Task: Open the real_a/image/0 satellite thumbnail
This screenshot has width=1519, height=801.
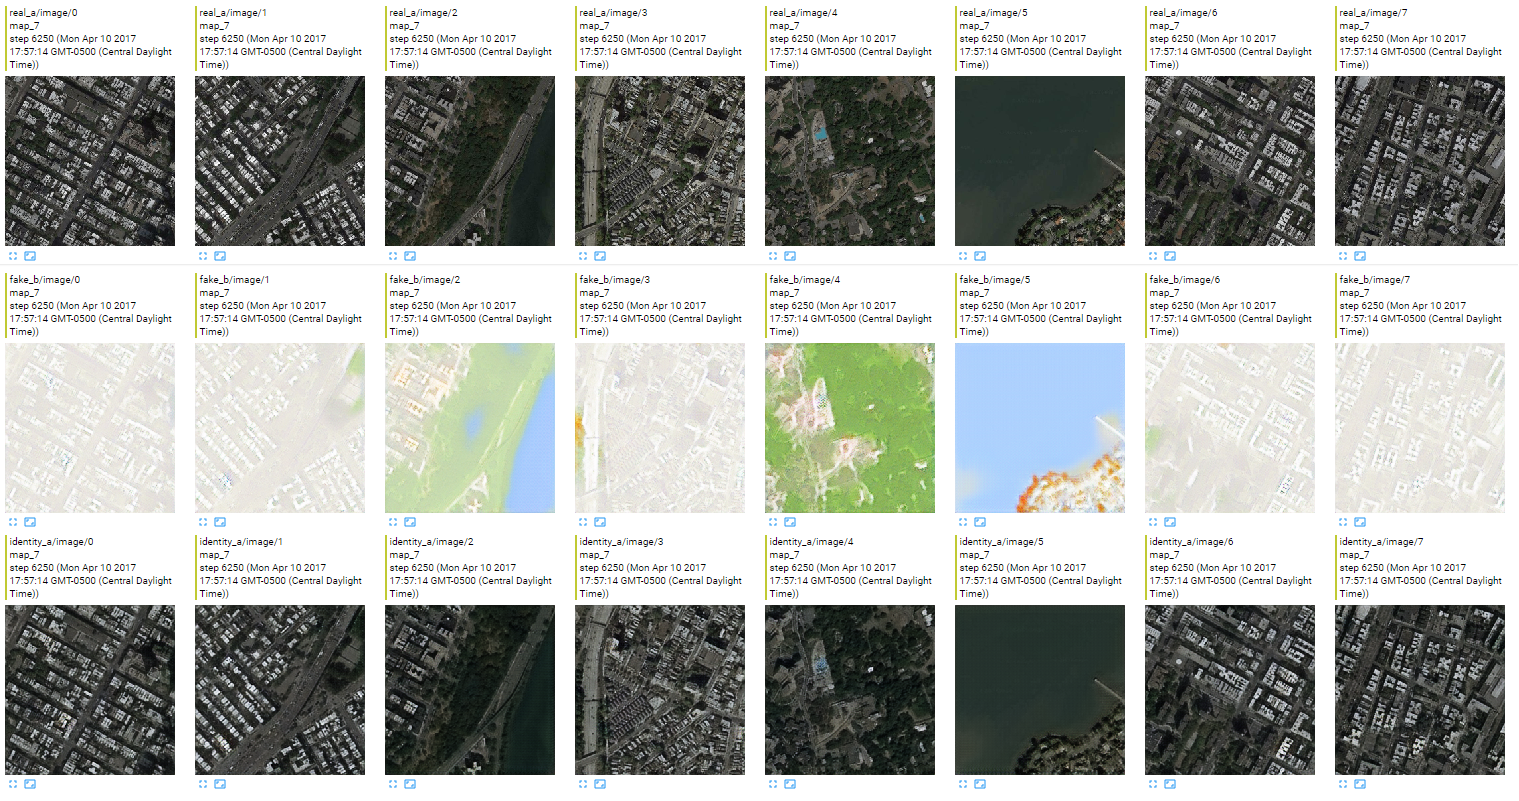Action: click(x=90, y=161)
